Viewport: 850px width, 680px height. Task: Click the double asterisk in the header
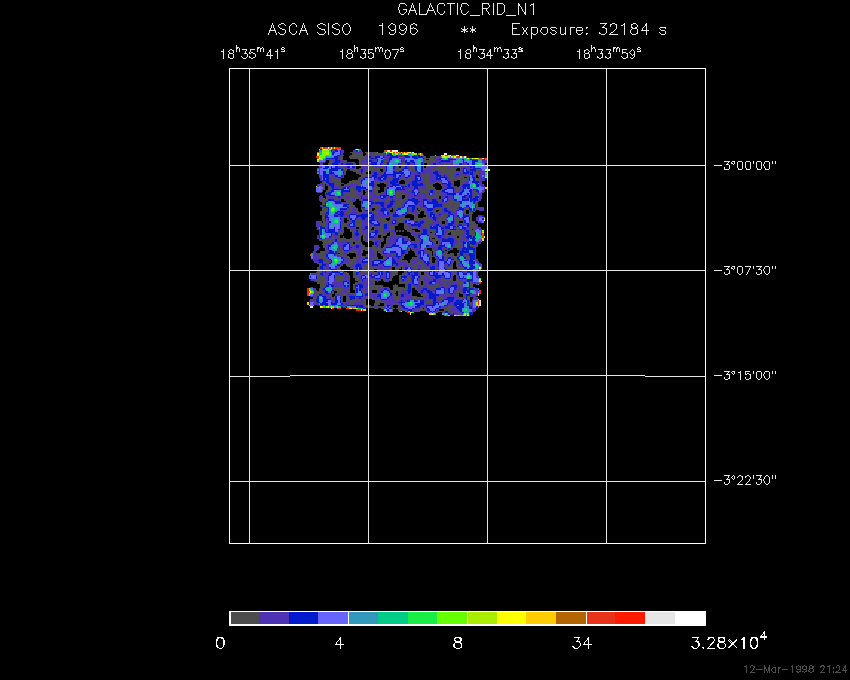pyautogui.click(x=468, y=30)
